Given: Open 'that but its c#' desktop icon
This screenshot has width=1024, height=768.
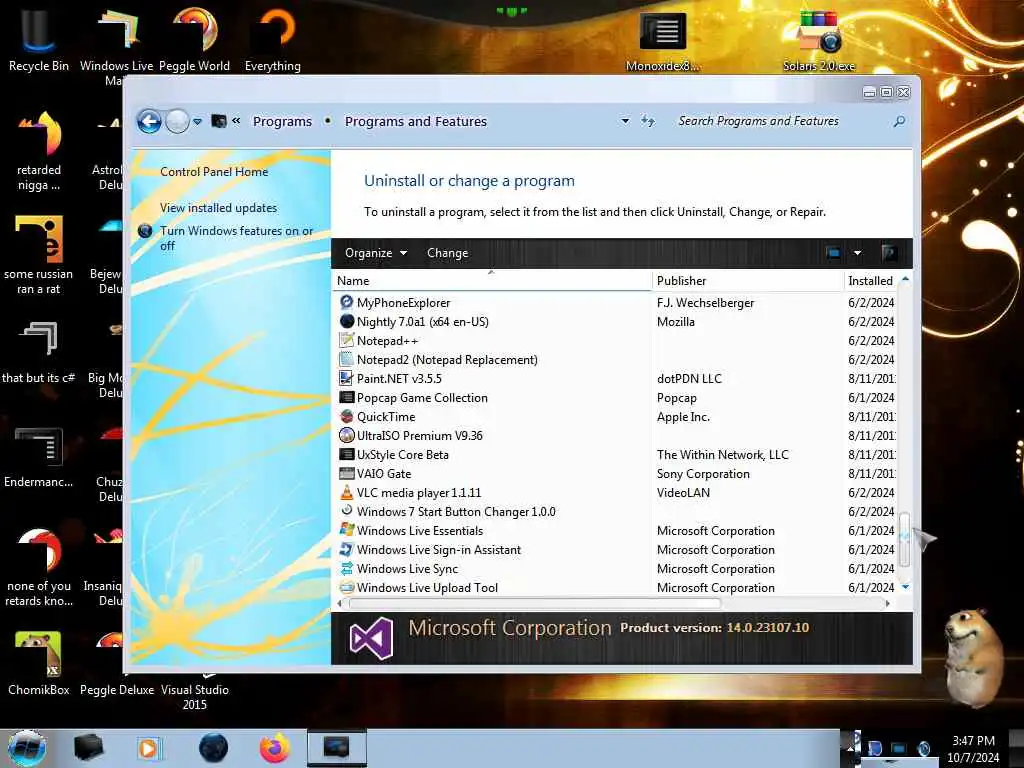Looking at the screenshot, I should [x=38, y=351].
